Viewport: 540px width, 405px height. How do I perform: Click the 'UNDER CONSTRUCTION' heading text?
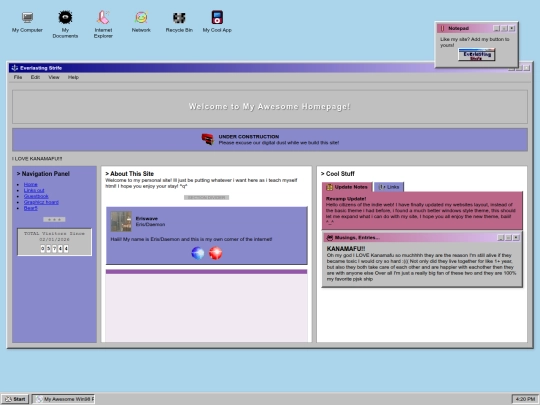pos(249,136)
